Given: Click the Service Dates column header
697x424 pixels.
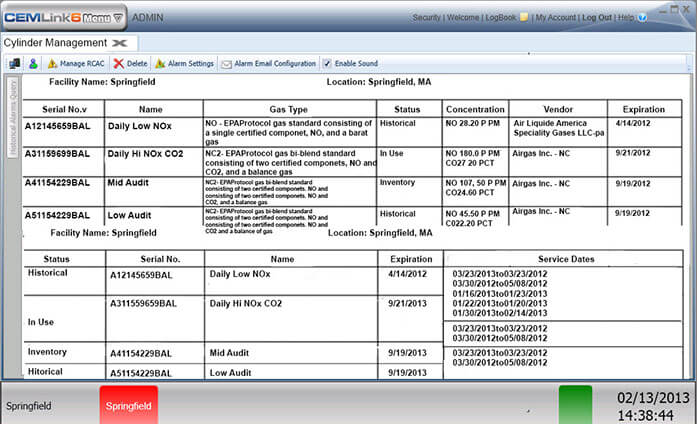Looking at the screenshot, I should [x=566, y=259].
